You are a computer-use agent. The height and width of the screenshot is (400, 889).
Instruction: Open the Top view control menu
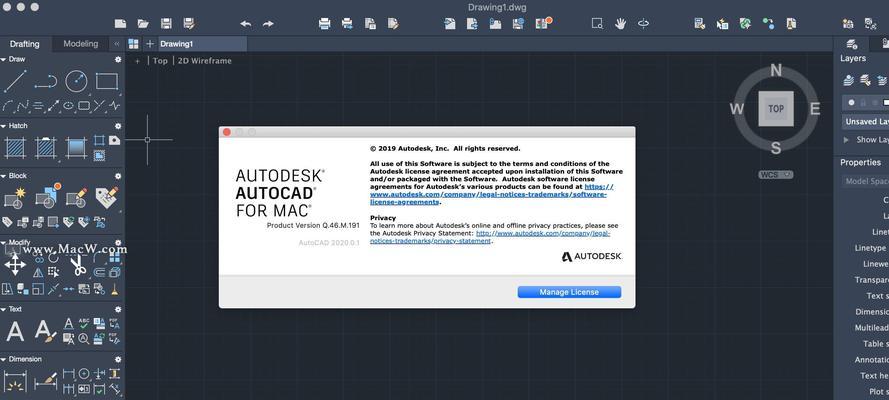click(x=160, y=61)
